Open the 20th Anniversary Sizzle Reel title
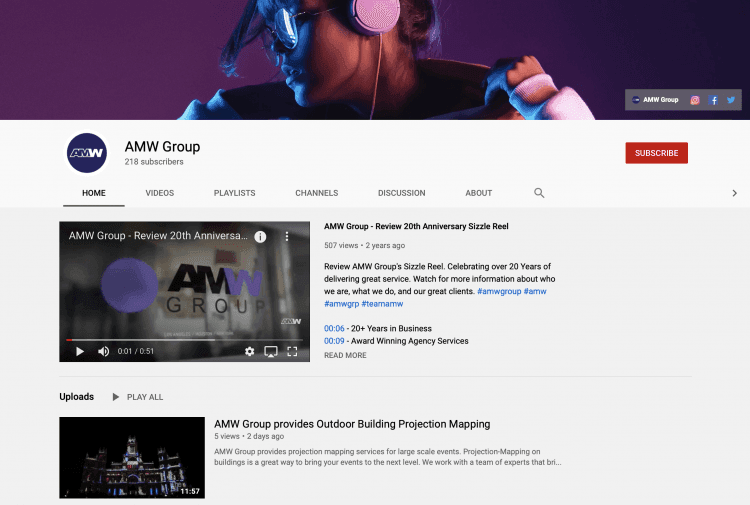 [416, 226]
